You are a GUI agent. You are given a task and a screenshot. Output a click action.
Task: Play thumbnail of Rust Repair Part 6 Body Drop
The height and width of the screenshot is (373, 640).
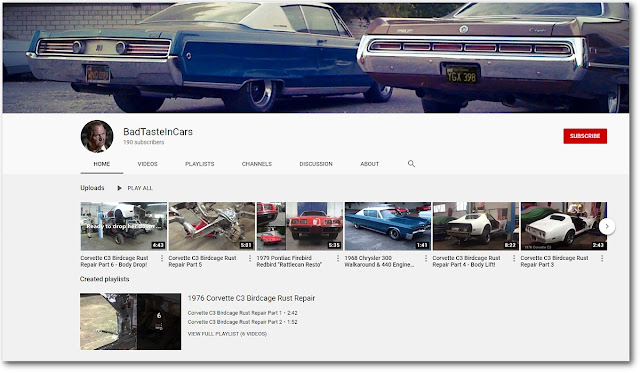pyautogui.click(x=124, y=226)
